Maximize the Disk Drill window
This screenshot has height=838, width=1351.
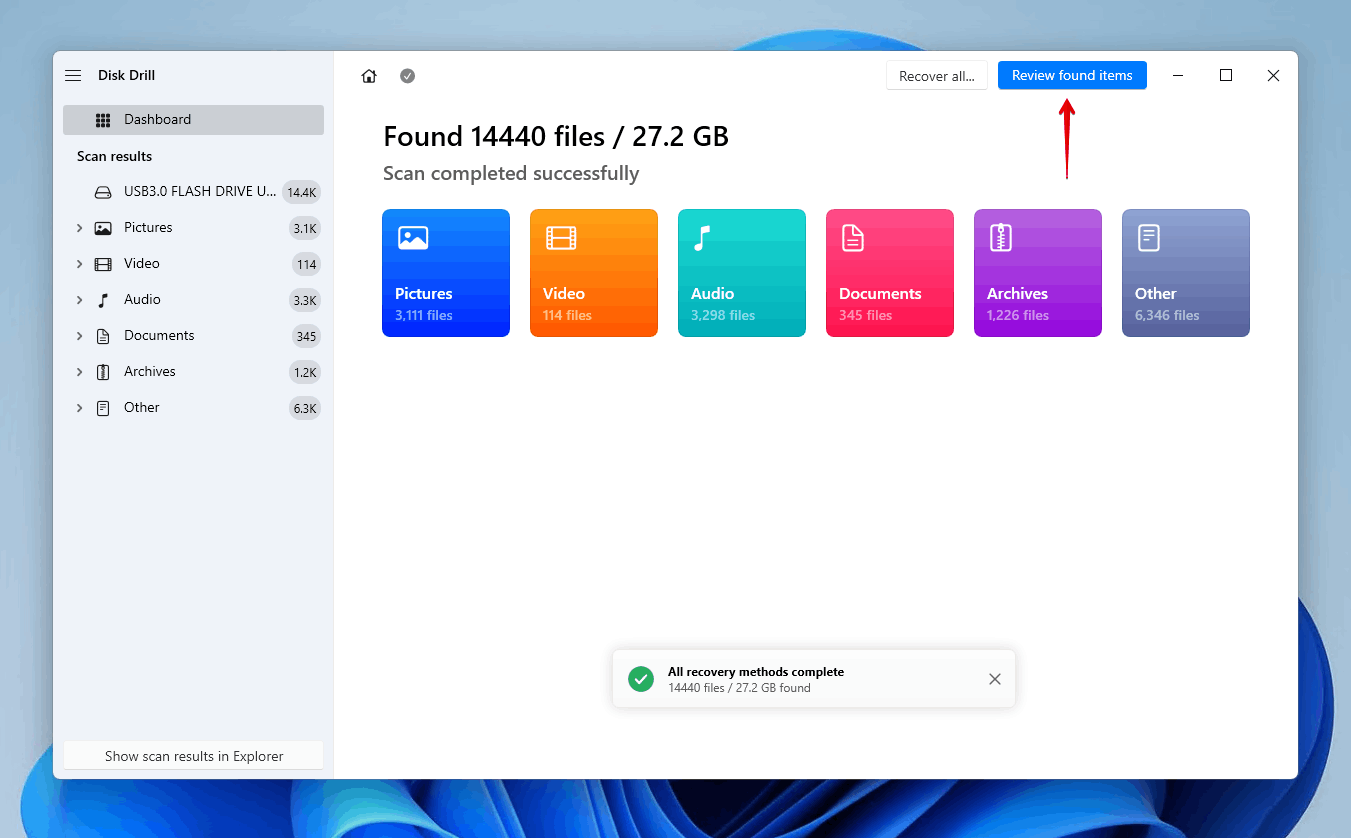pyautogui.click(x=1226, y=76)
